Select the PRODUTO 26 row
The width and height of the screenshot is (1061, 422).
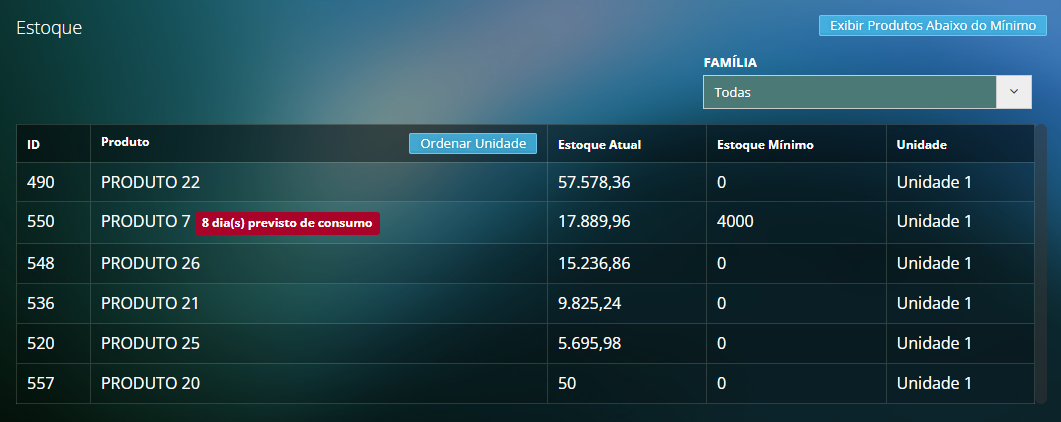pos(151,263)
